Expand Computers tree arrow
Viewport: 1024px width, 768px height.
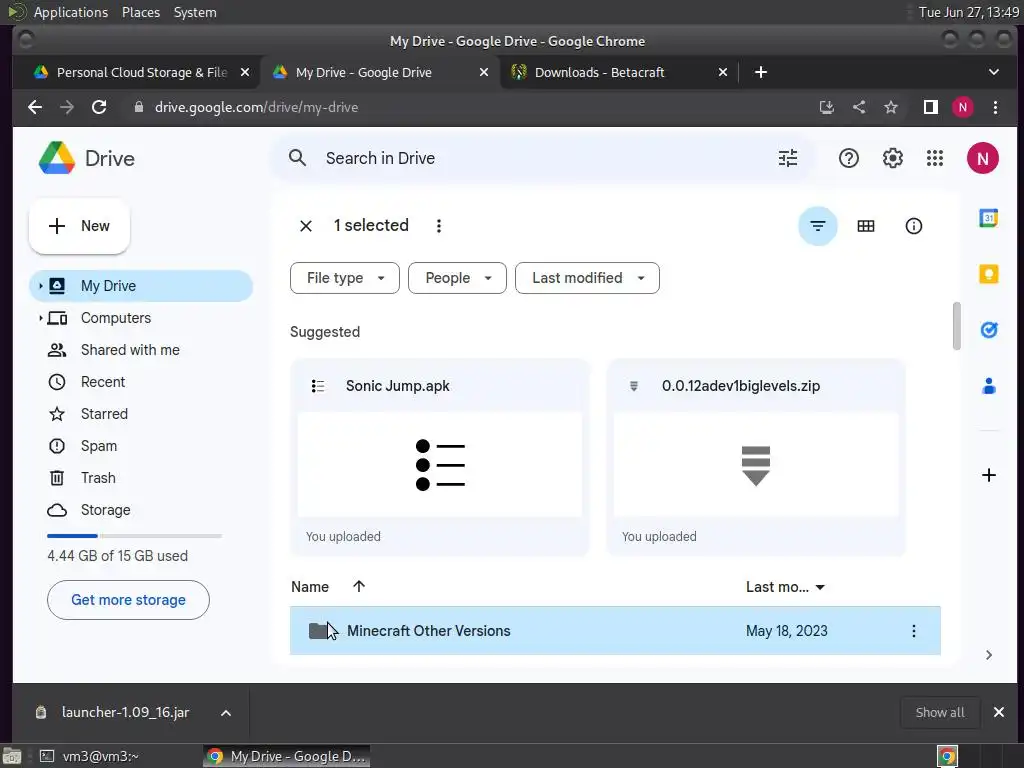tap(40, 318)
